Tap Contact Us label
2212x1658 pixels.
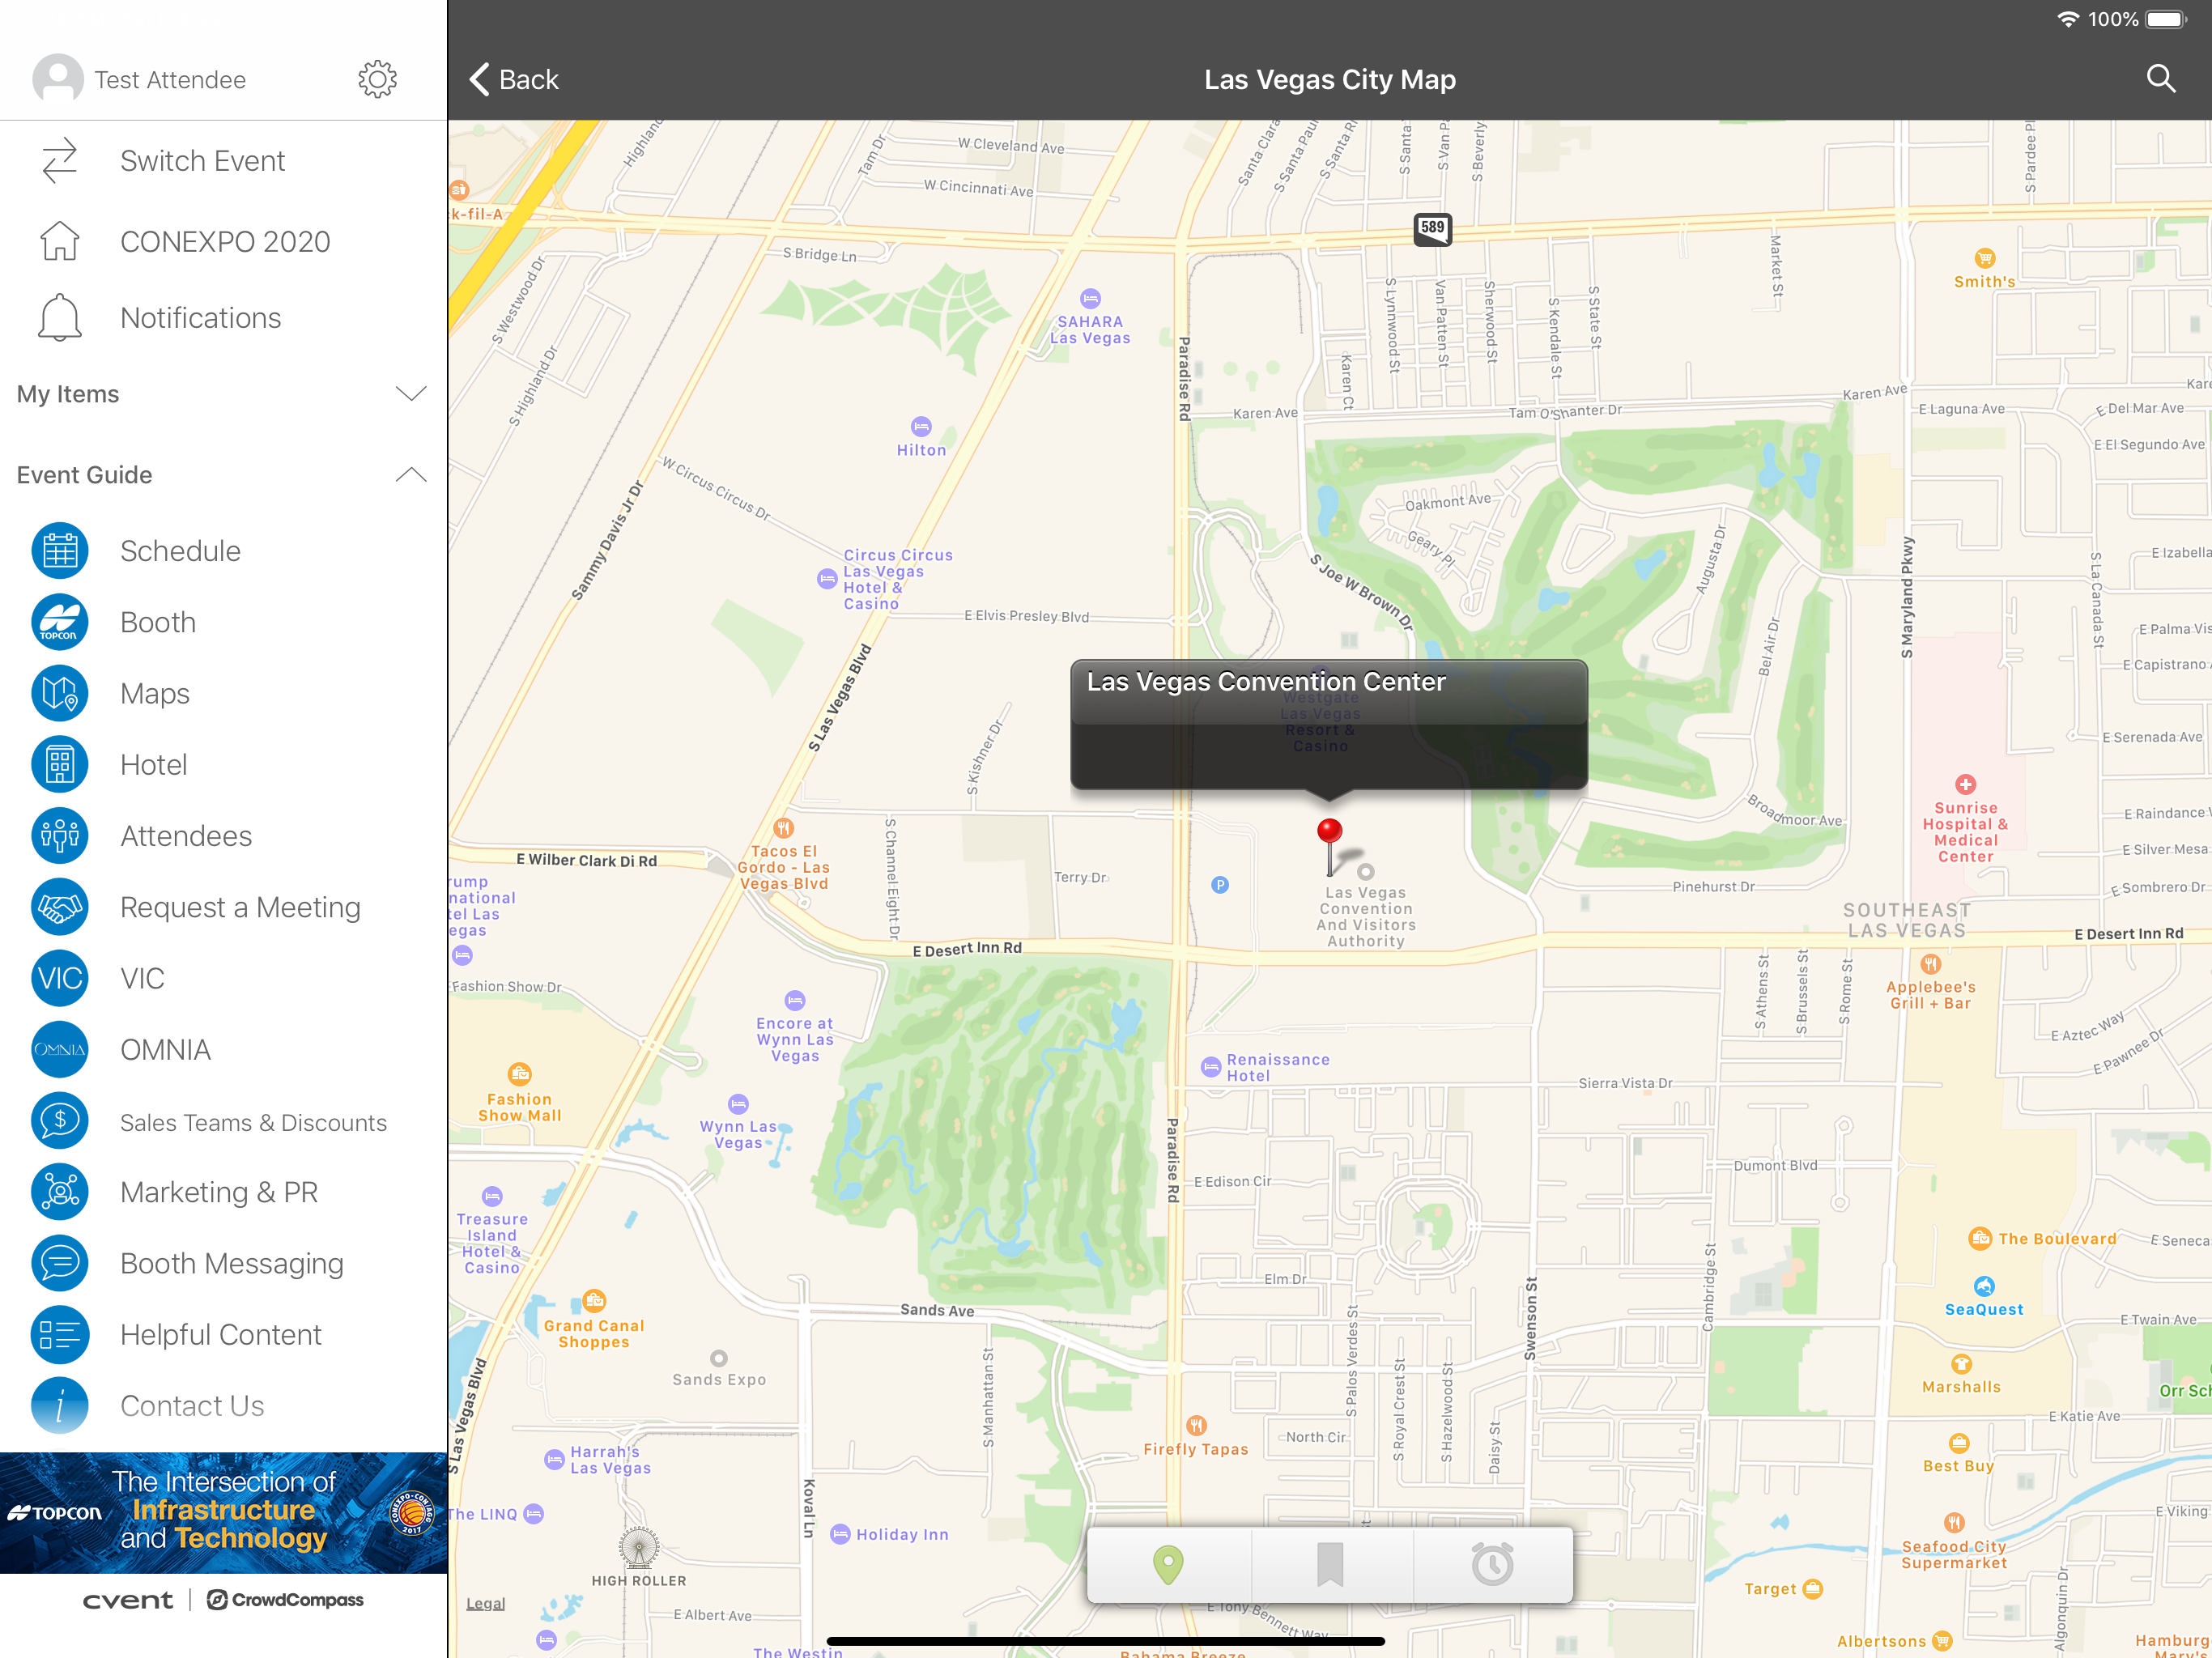[192, 1406]
